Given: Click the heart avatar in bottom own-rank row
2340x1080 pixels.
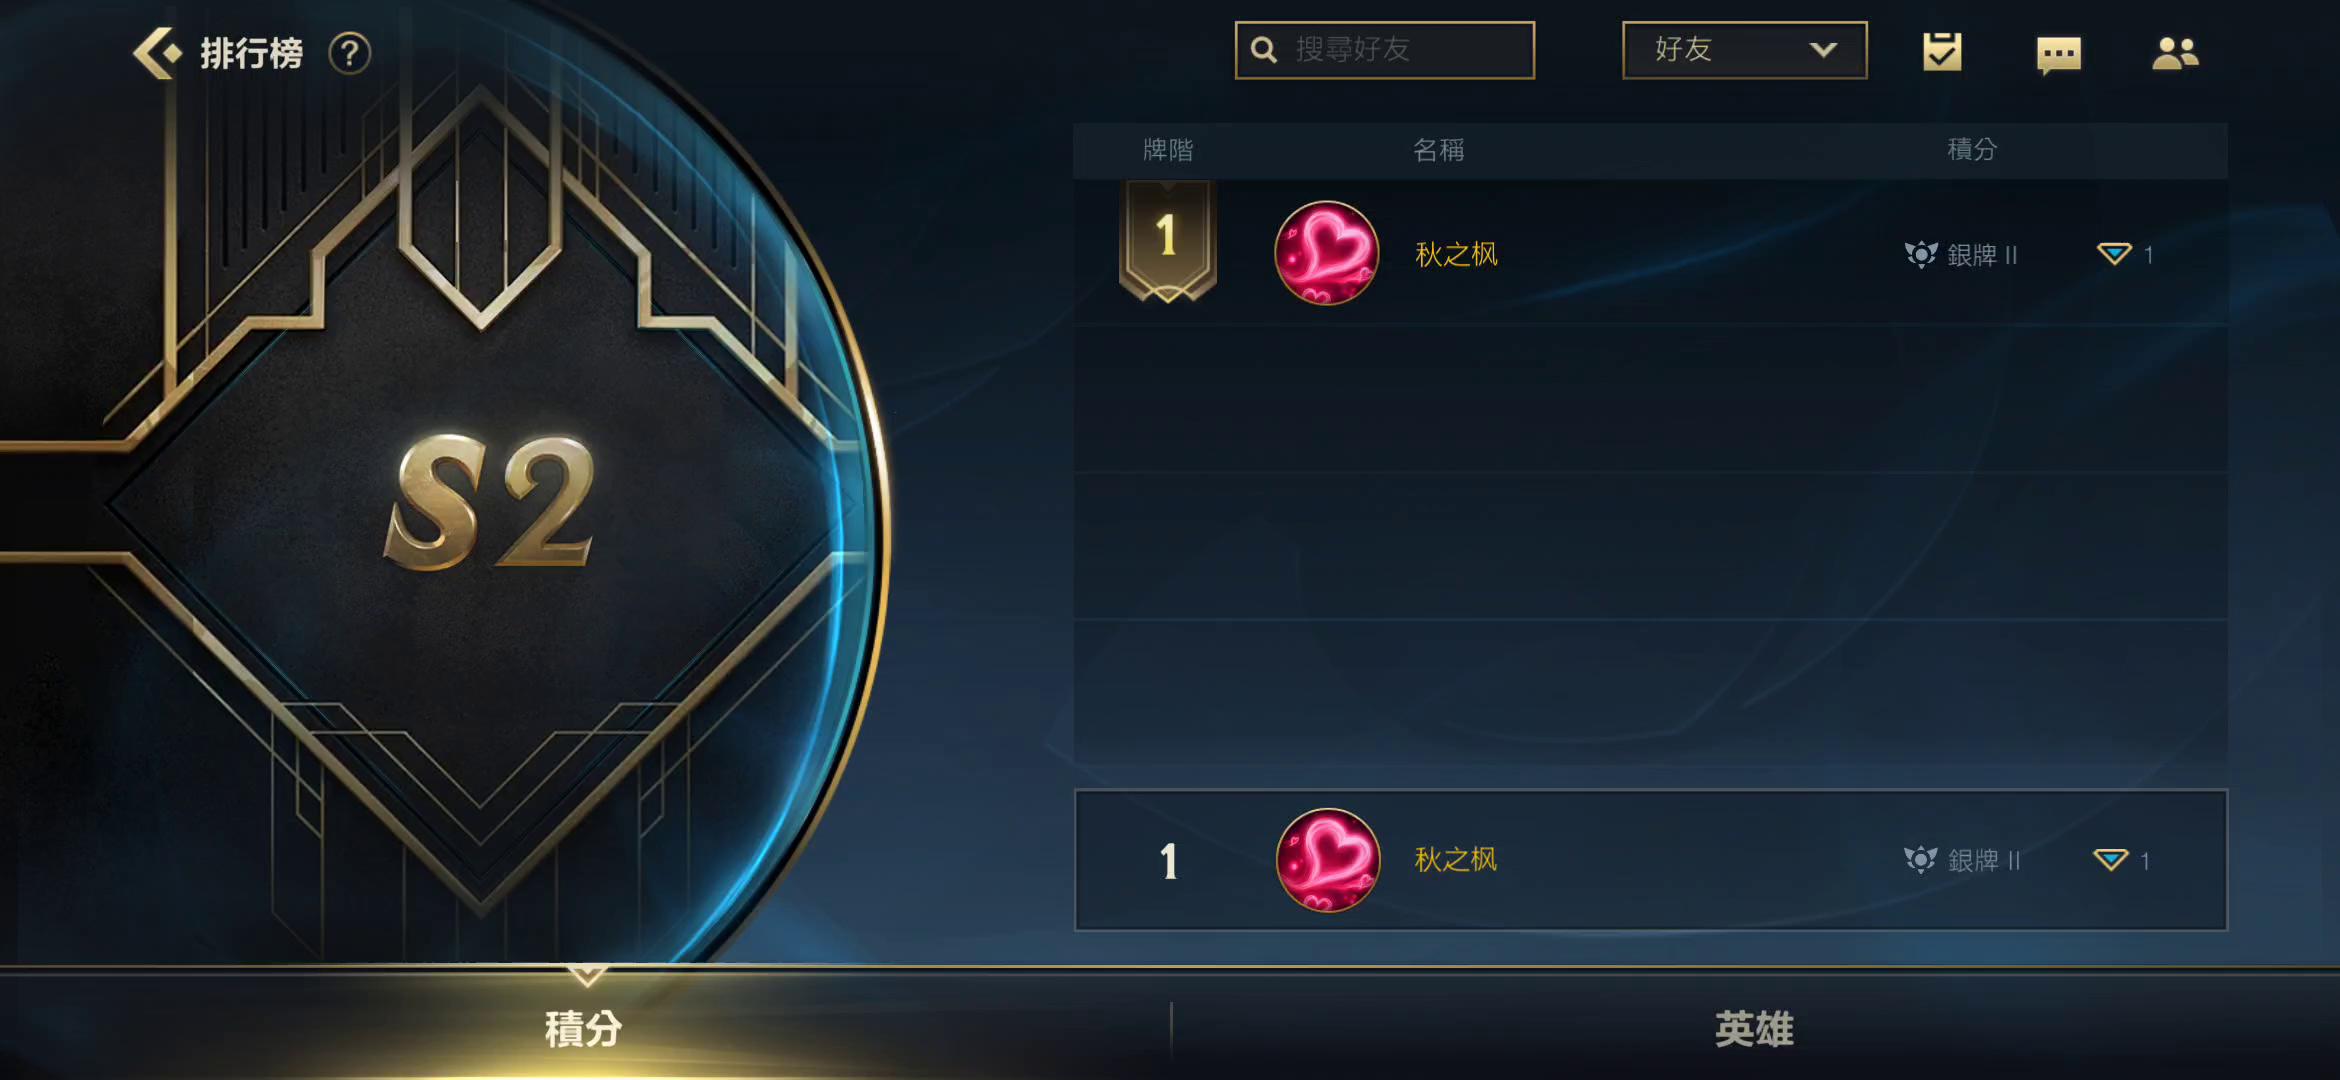Looking at the screenshot, I should (x=1328, y=860).
